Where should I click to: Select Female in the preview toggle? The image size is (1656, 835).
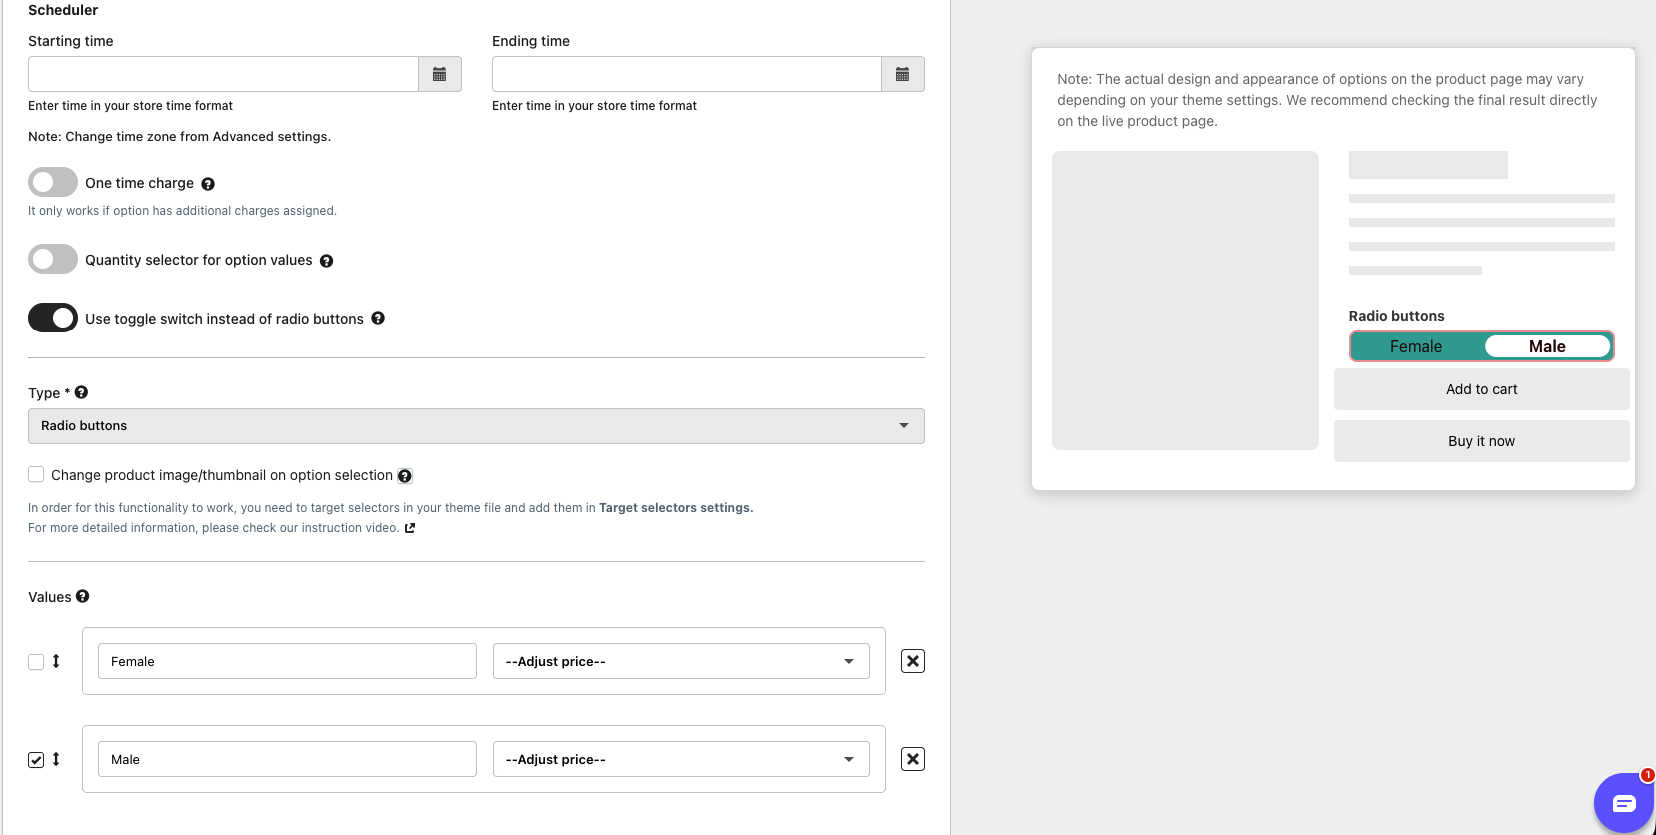(x=1416, y=346)
